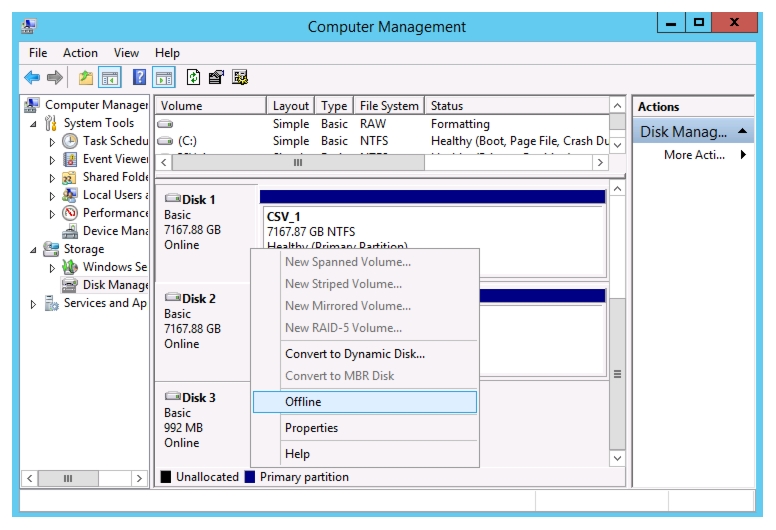
Task: Expand the Task Scheduler tree node
Action: pyautogui.click(x=52, y=142)
